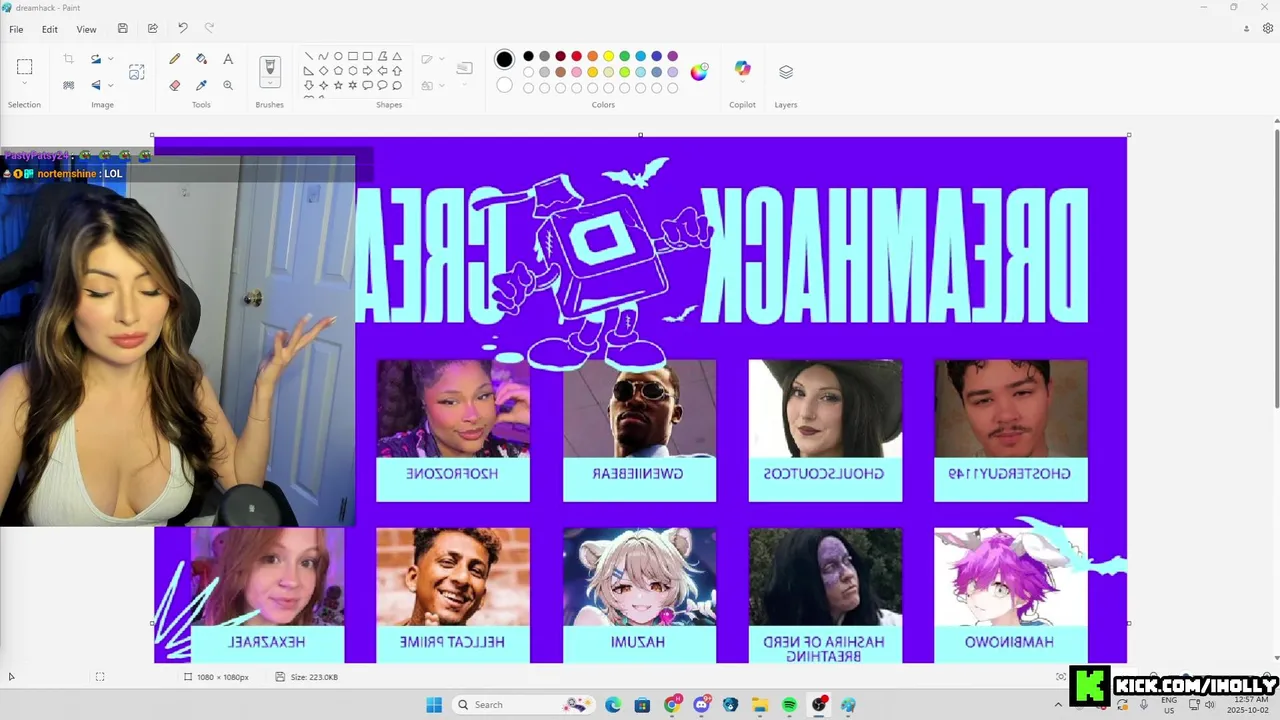Image resolution: width=1280 pixels, height=720 pixels.
Task: Pick the red color swatch
Action: tap(577, 56)
